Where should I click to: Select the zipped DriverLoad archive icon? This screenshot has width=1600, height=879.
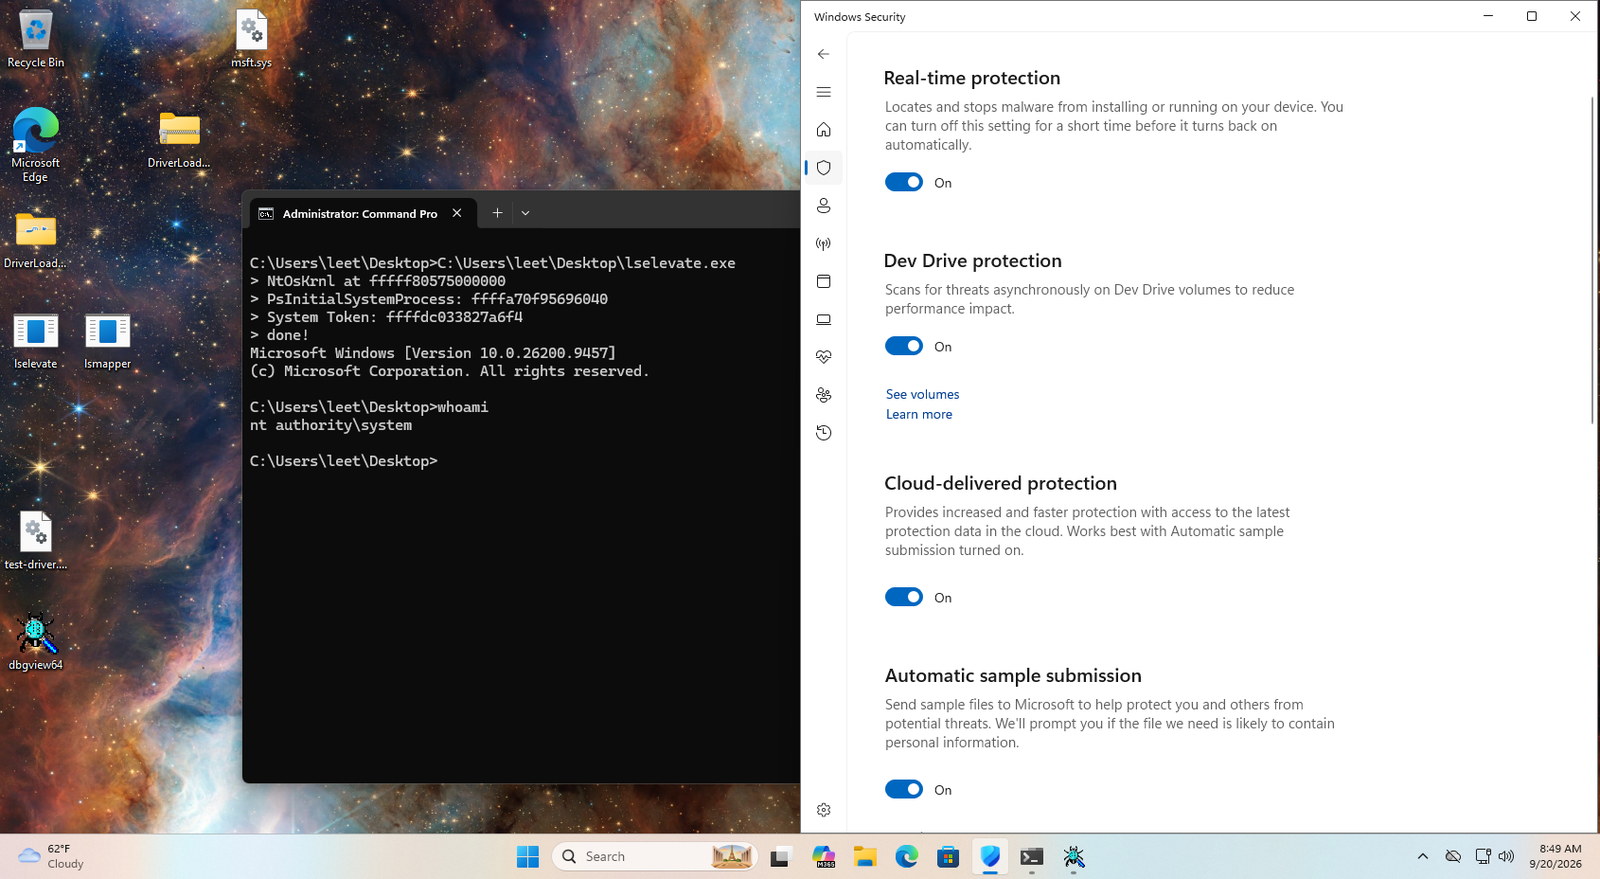[x=179, y=140]
